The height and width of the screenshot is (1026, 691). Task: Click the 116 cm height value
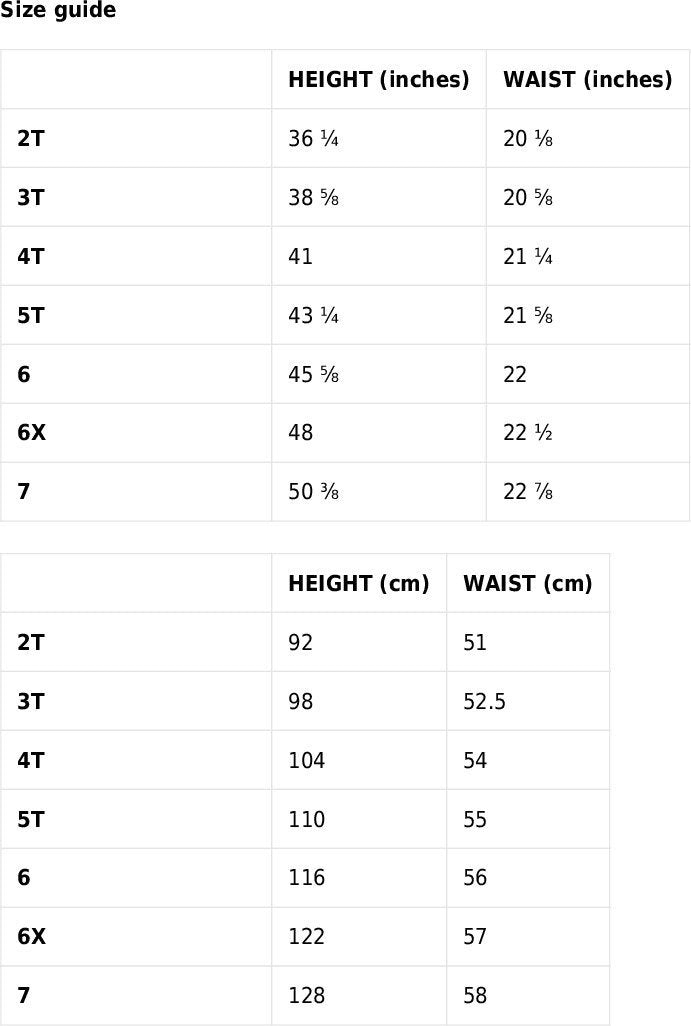[306, 878]
